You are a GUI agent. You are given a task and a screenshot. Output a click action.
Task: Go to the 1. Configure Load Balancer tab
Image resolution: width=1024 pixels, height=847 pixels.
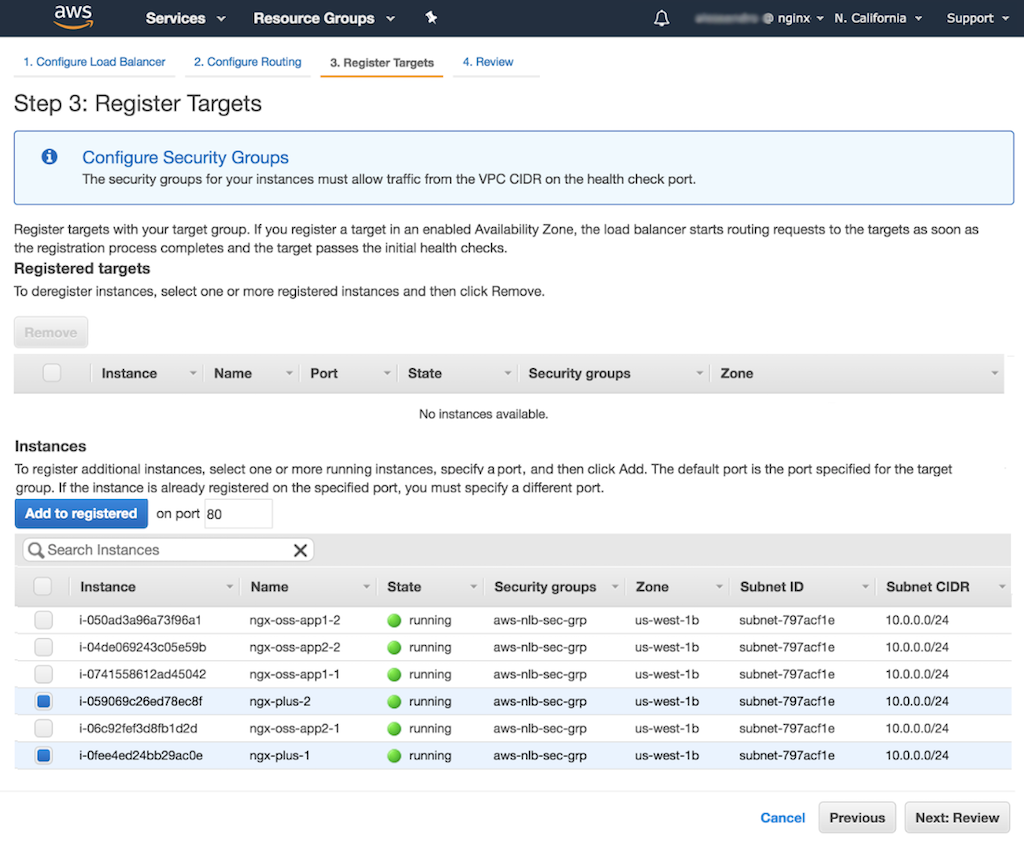coord(94,62)
